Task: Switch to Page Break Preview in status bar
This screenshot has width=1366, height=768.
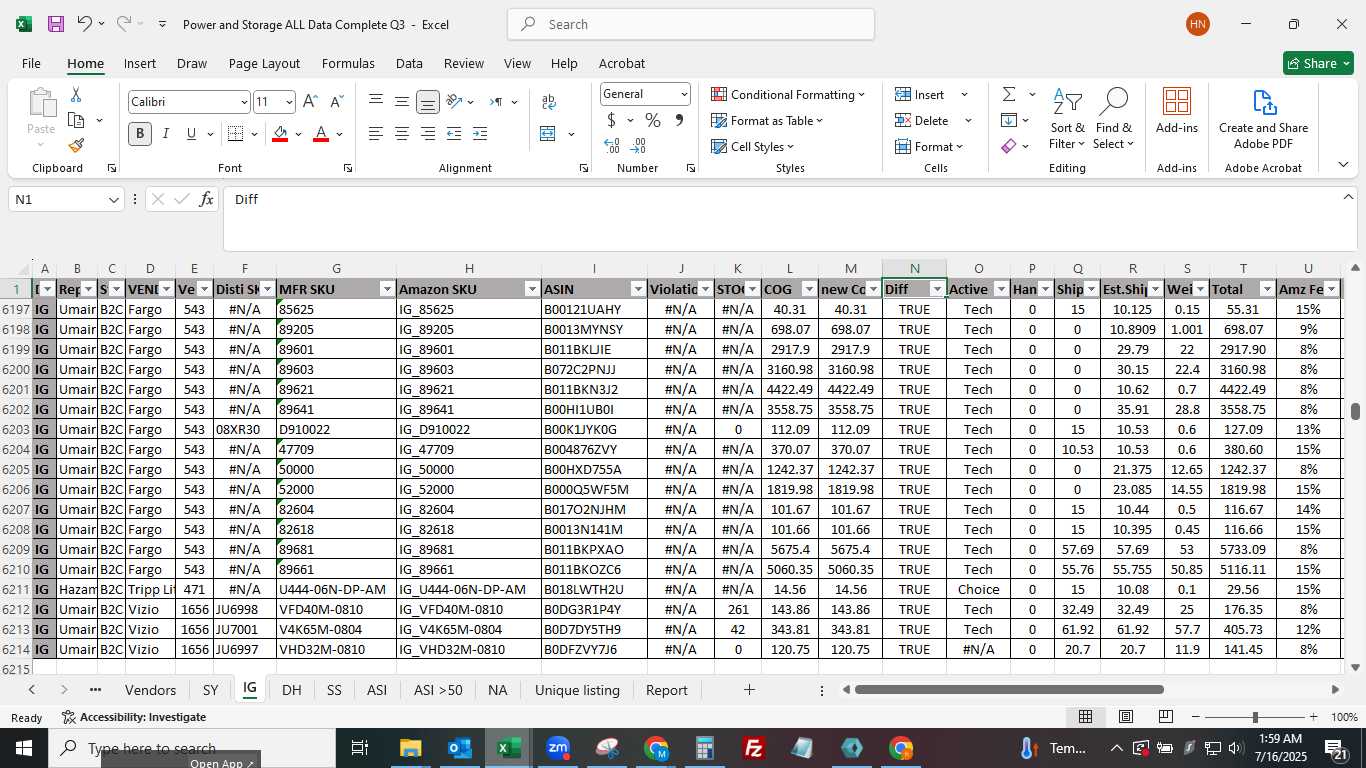Action: tap(1166, 717)
